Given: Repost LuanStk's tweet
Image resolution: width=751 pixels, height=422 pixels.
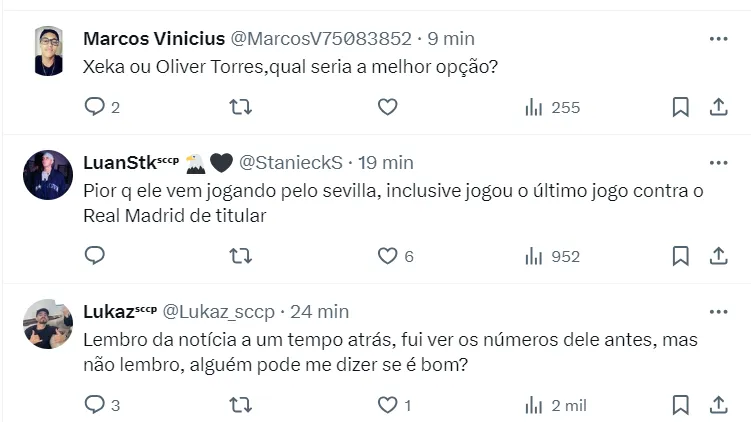Looking at the screenshot, I should pos(241,256).
